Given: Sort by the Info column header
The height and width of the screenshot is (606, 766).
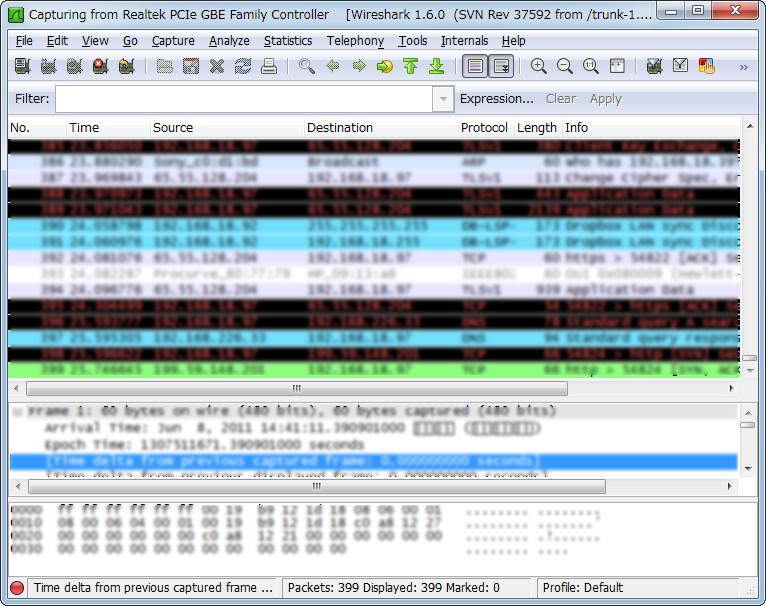Looking at the screenshot, I should pos(651,128).
